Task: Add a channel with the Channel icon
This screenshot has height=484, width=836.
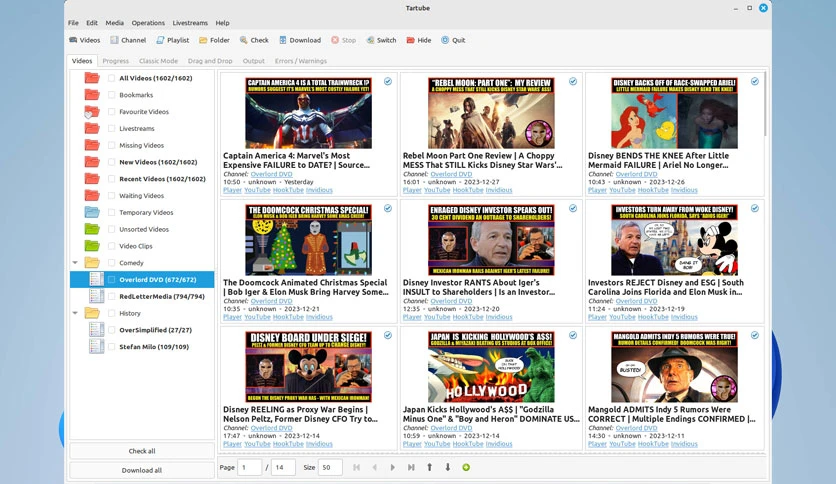Action: click(114, 40)
